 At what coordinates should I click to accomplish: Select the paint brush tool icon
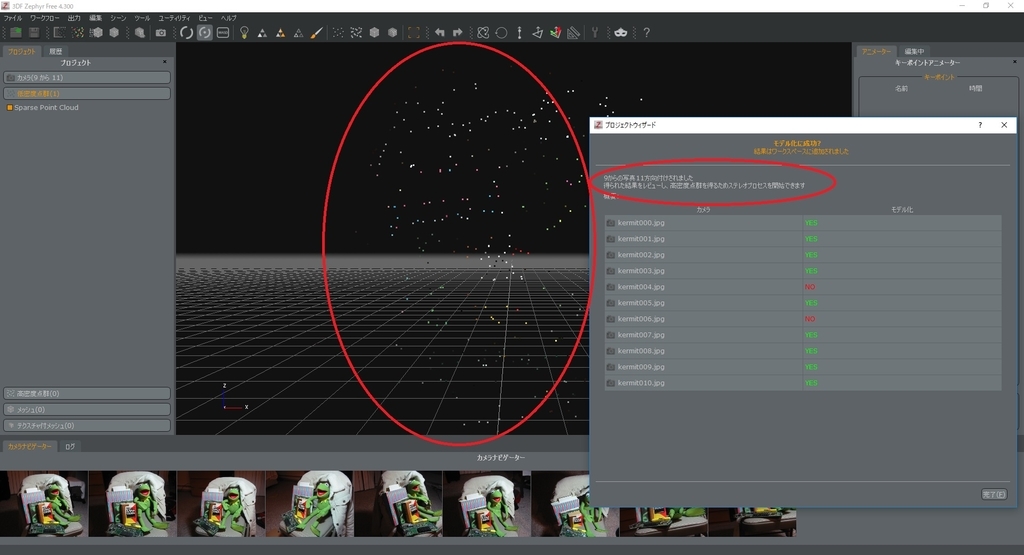click(x=317, y=32)
